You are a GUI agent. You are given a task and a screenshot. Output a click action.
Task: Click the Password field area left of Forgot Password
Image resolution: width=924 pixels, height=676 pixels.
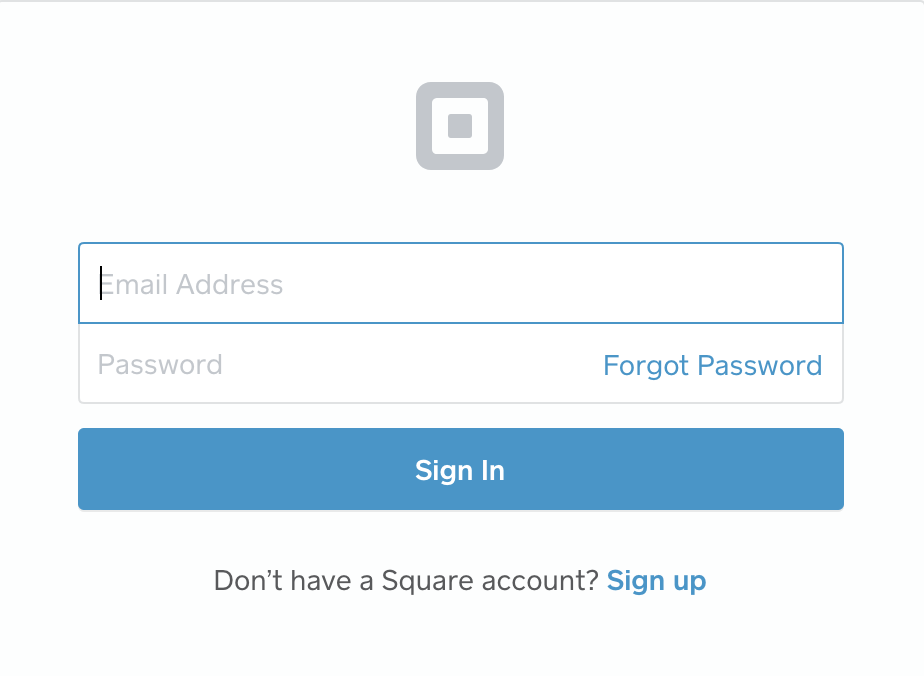[x=412, y=364]
